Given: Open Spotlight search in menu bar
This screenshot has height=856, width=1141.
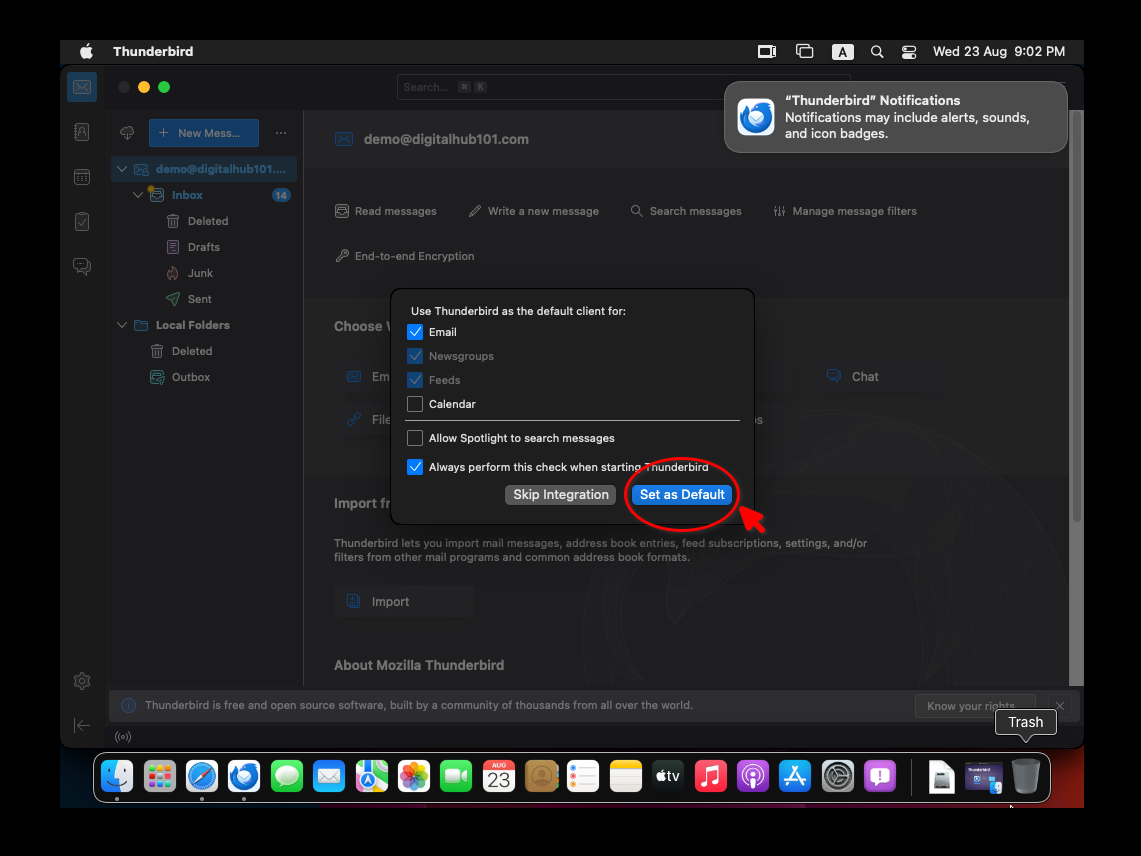Looking at the screenshot, I should click(877, 52).
